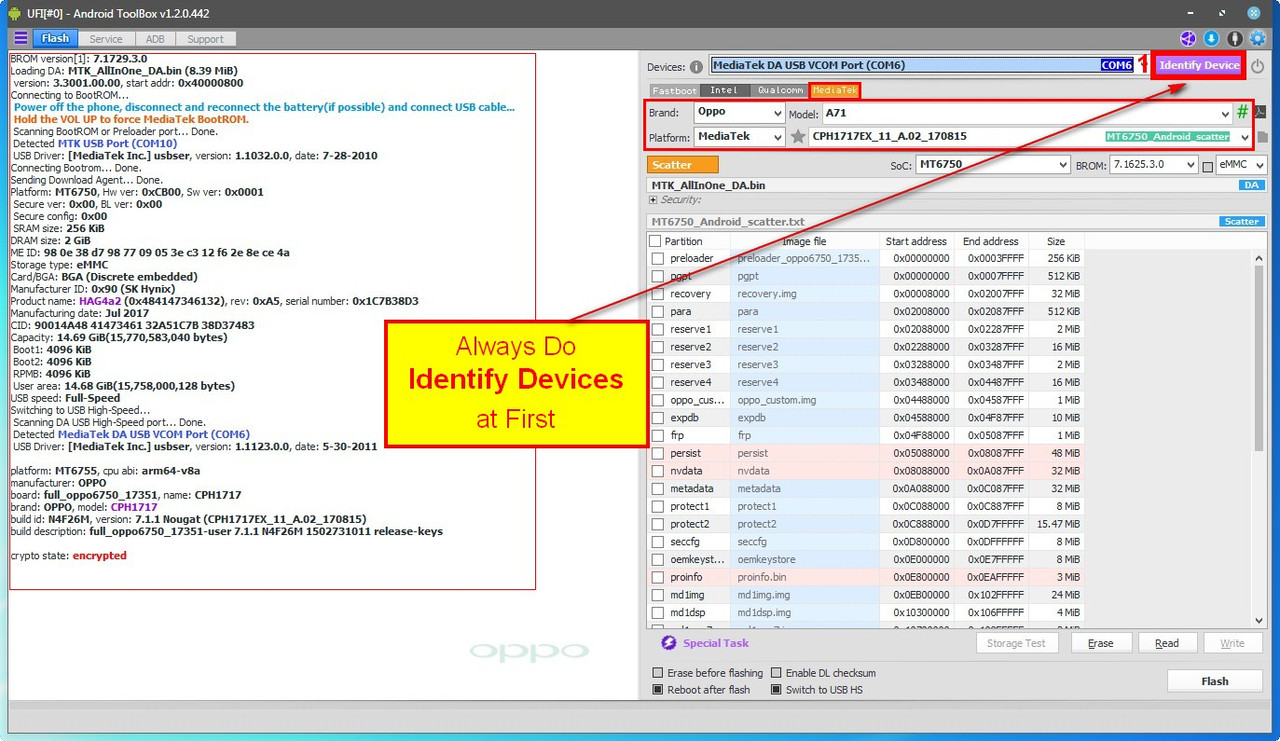Click the Image file column header

click(x=803, y=241)
